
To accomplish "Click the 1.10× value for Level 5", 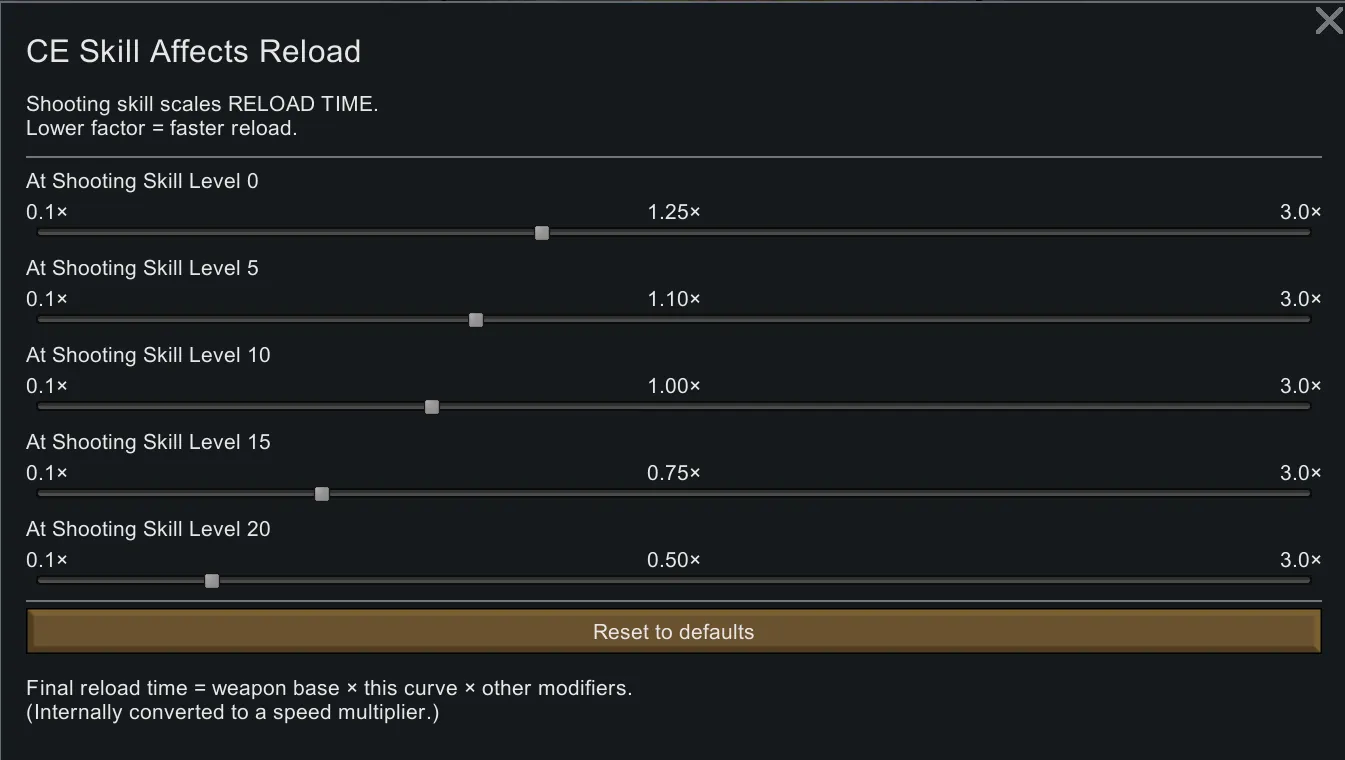I will [674, 299].
